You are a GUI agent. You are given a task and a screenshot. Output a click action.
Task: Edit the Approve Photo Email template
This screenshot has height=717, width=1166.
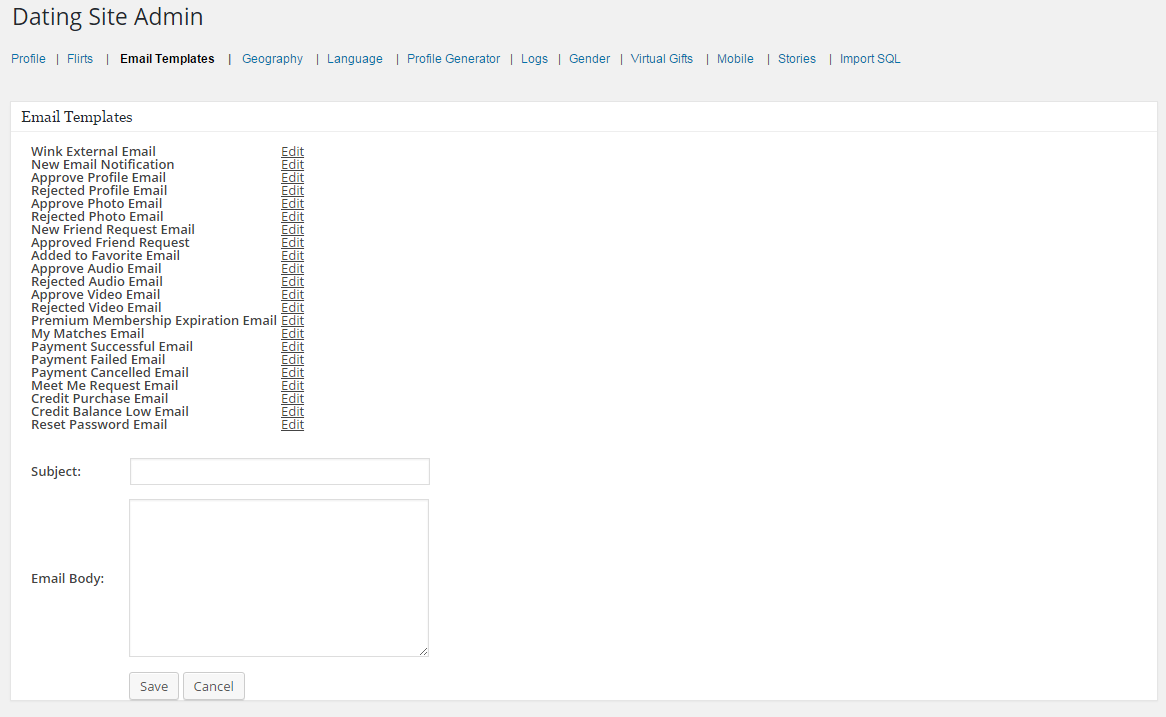292,204
